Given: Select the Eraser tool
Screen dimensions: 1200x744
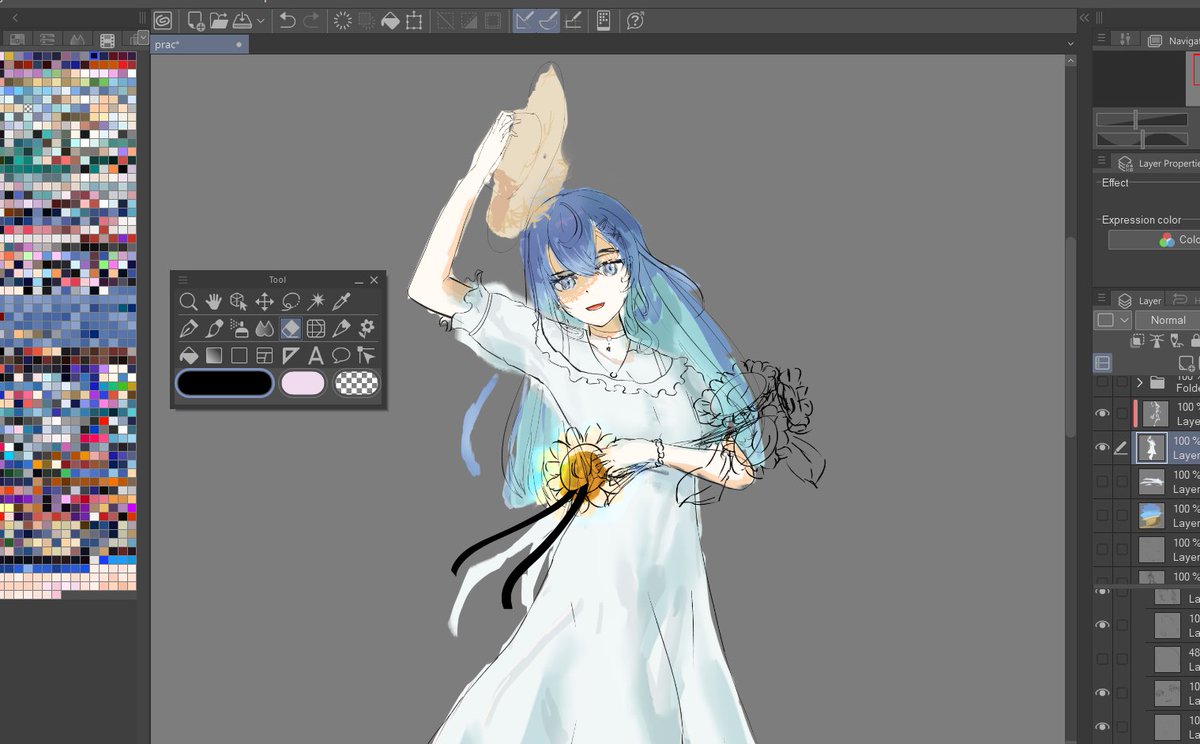Looking at the screenshot, I should point(291,328).
